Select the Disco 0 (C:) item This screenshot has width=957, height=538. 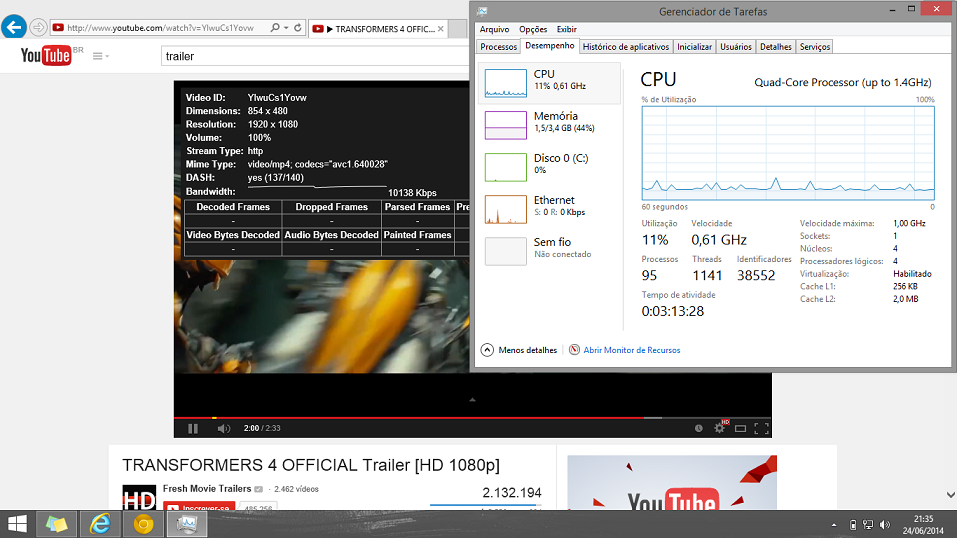point(549,167)
